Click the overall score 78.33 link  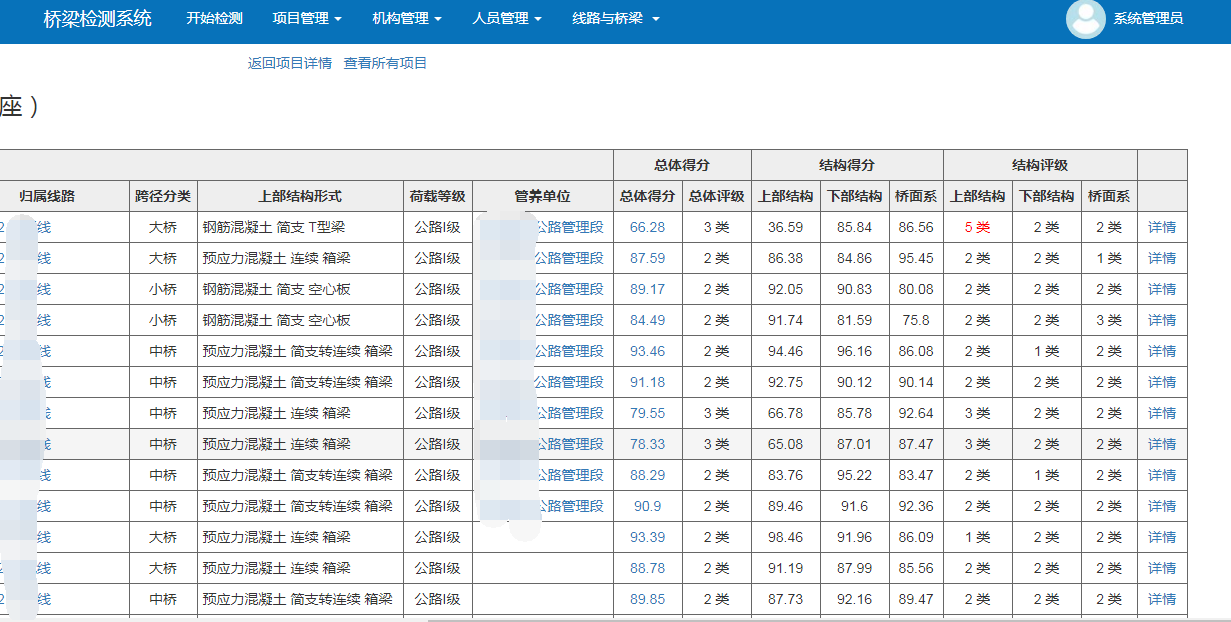(x=647, y=444)
